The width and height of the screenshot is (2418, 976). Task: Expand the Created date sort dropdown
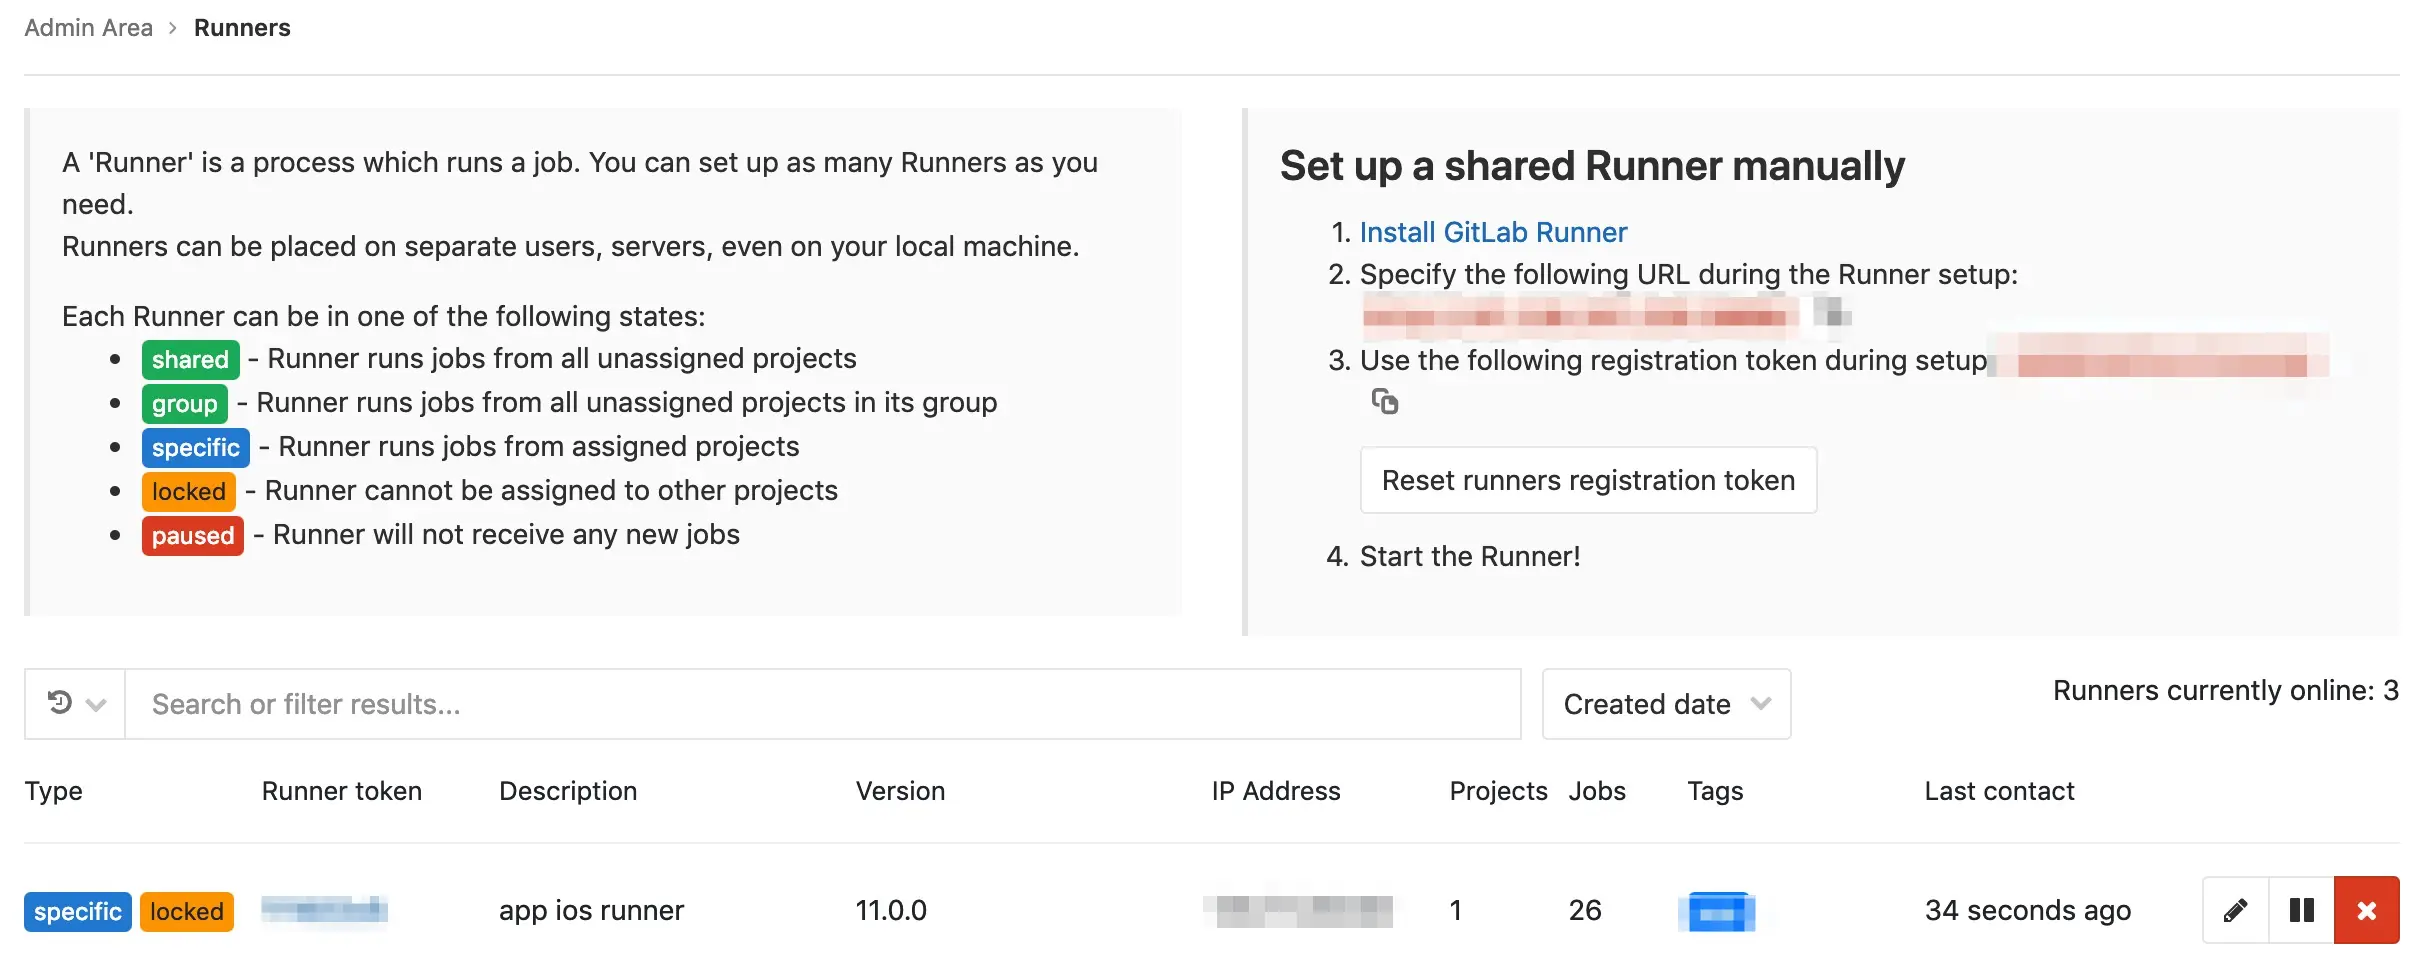[x=1666, y=704]
